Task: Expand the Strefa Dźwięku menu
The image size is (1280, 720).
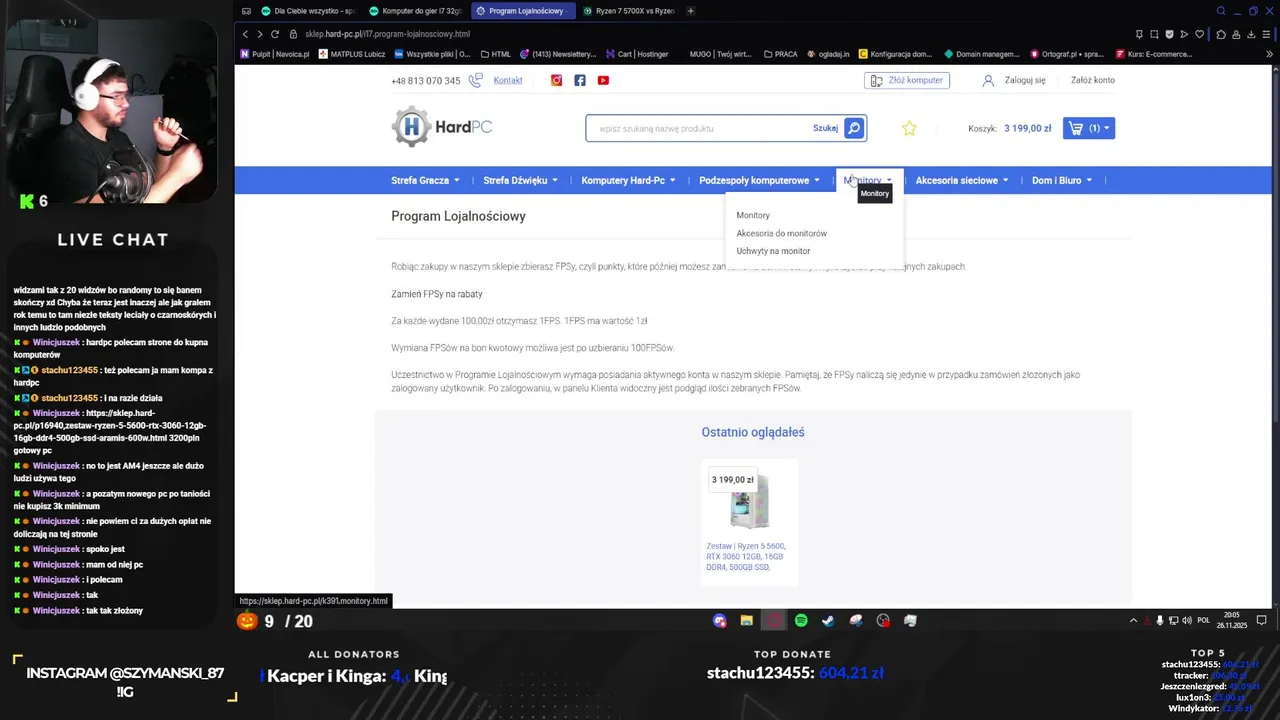Action: [x=520, y=181]
